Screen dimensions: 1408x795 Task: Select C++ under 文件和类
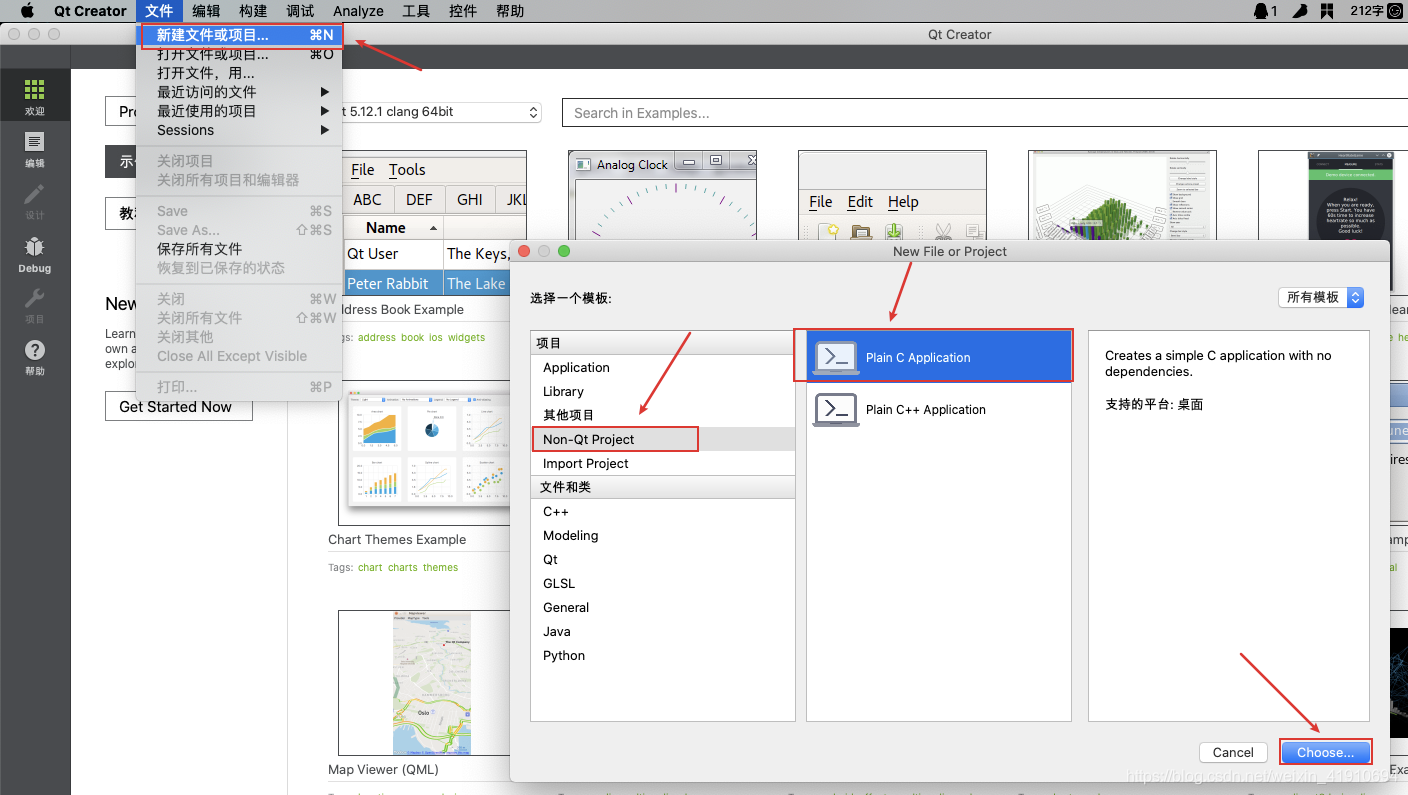[x=663, y=511]
